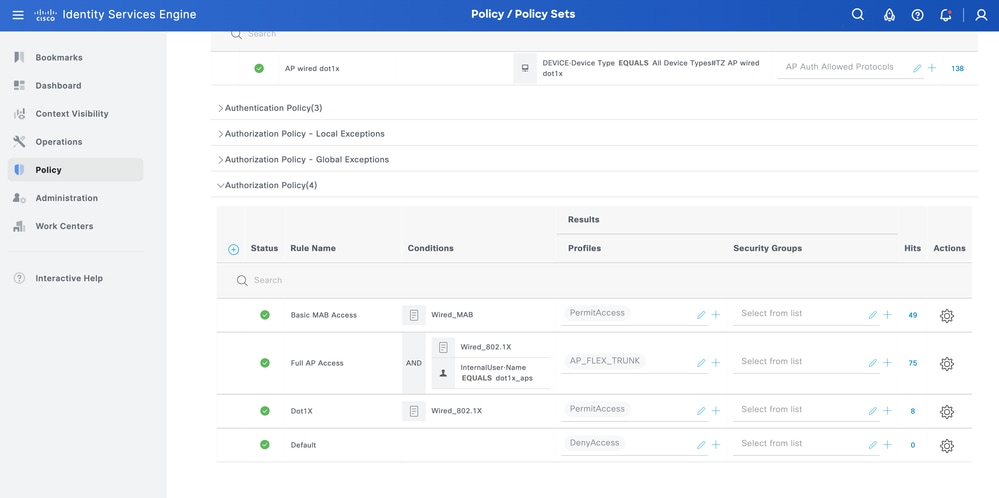Toggle status of Dot1X rule
This screenshot has width=999, height=498.
tap(264, 411)
